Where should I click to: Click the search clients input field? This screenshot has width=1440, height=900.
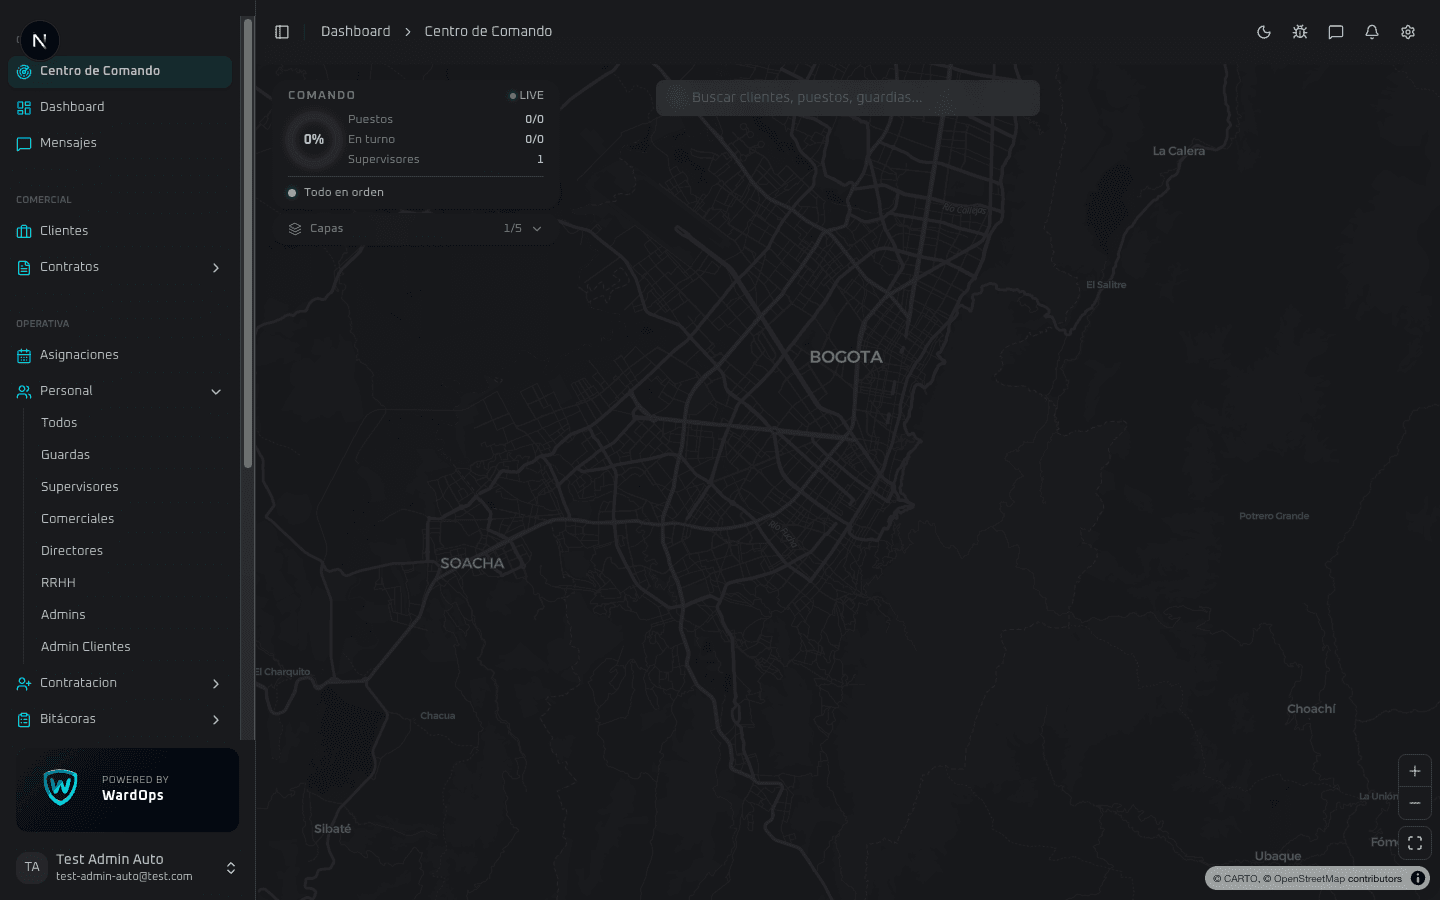(x=848, y=98)
